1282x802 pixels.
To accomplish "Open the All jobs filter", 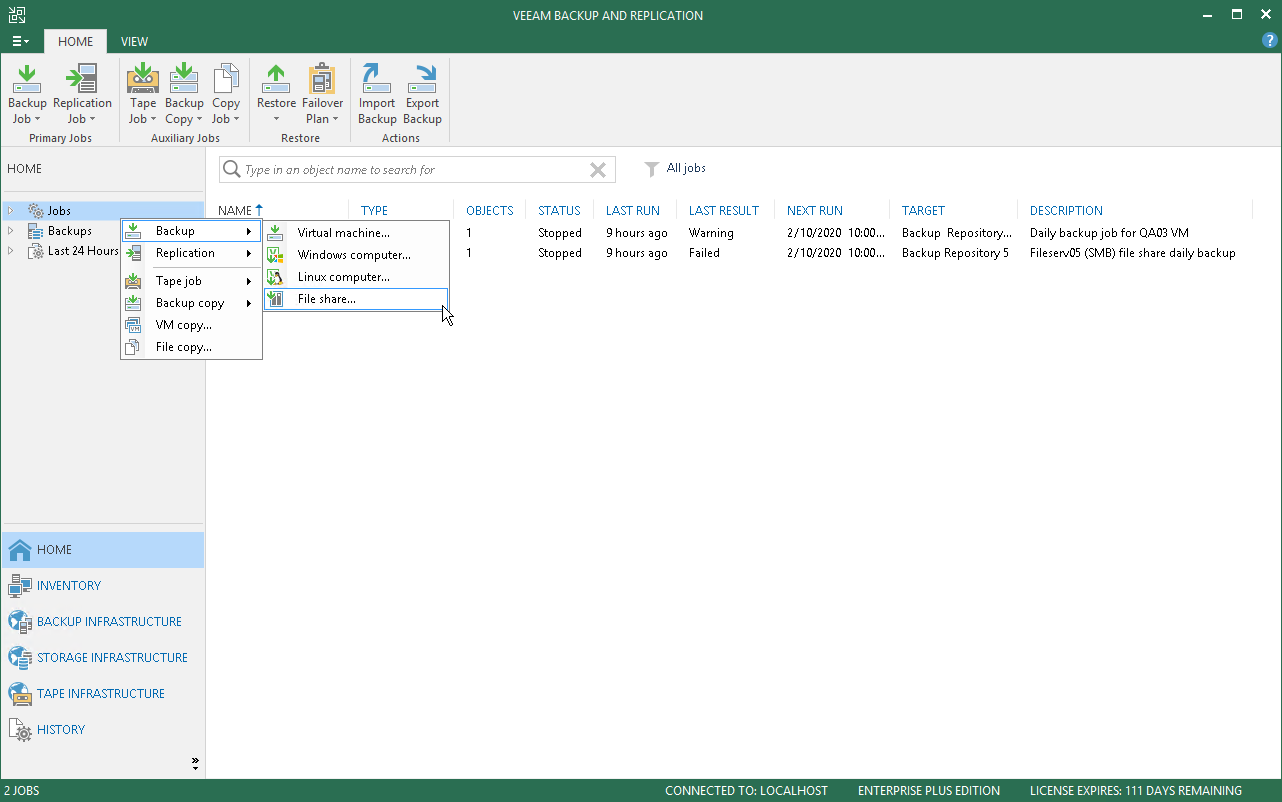I will click(675, 168).
